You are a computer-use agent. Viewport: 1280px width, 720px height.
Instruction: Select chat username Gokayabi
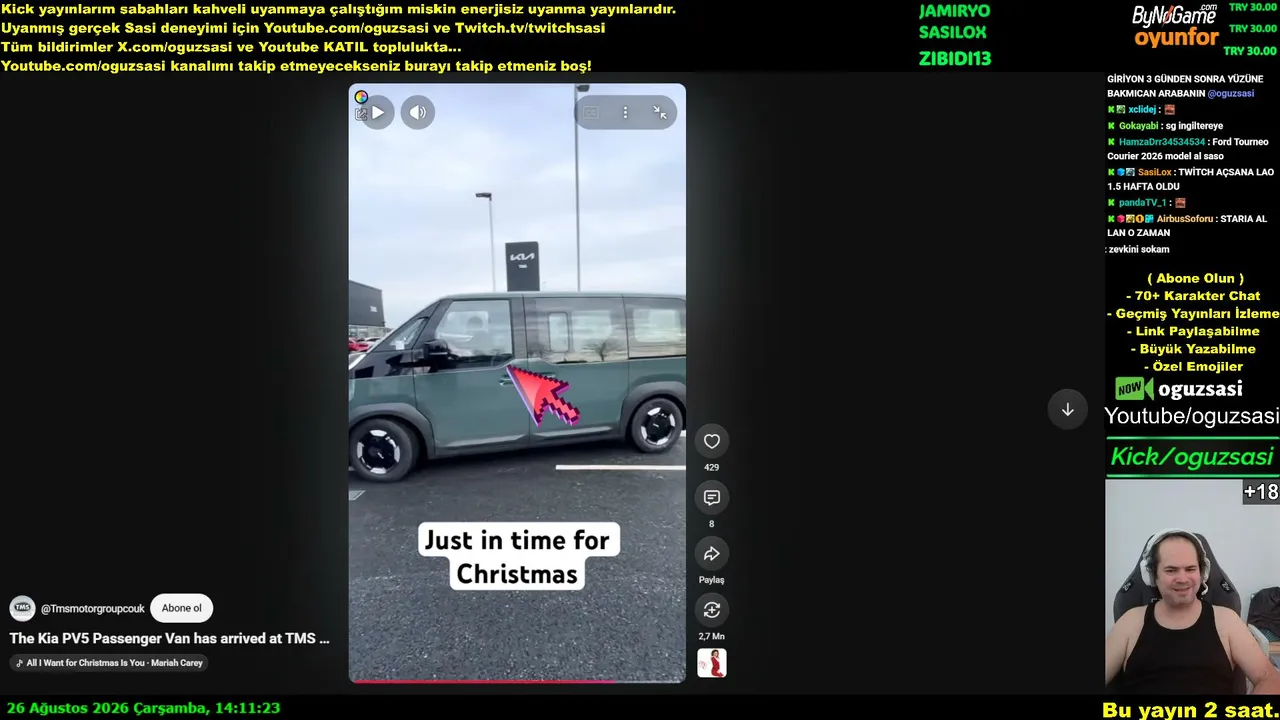click(x=1139, y=126)
